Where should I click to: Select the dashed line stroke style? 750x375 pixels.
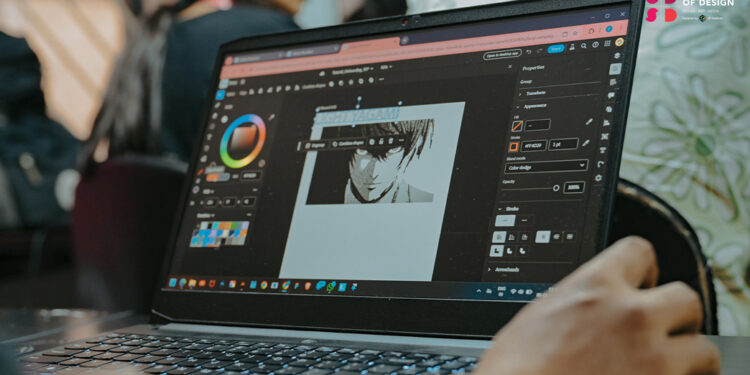[x=524, y=220]
